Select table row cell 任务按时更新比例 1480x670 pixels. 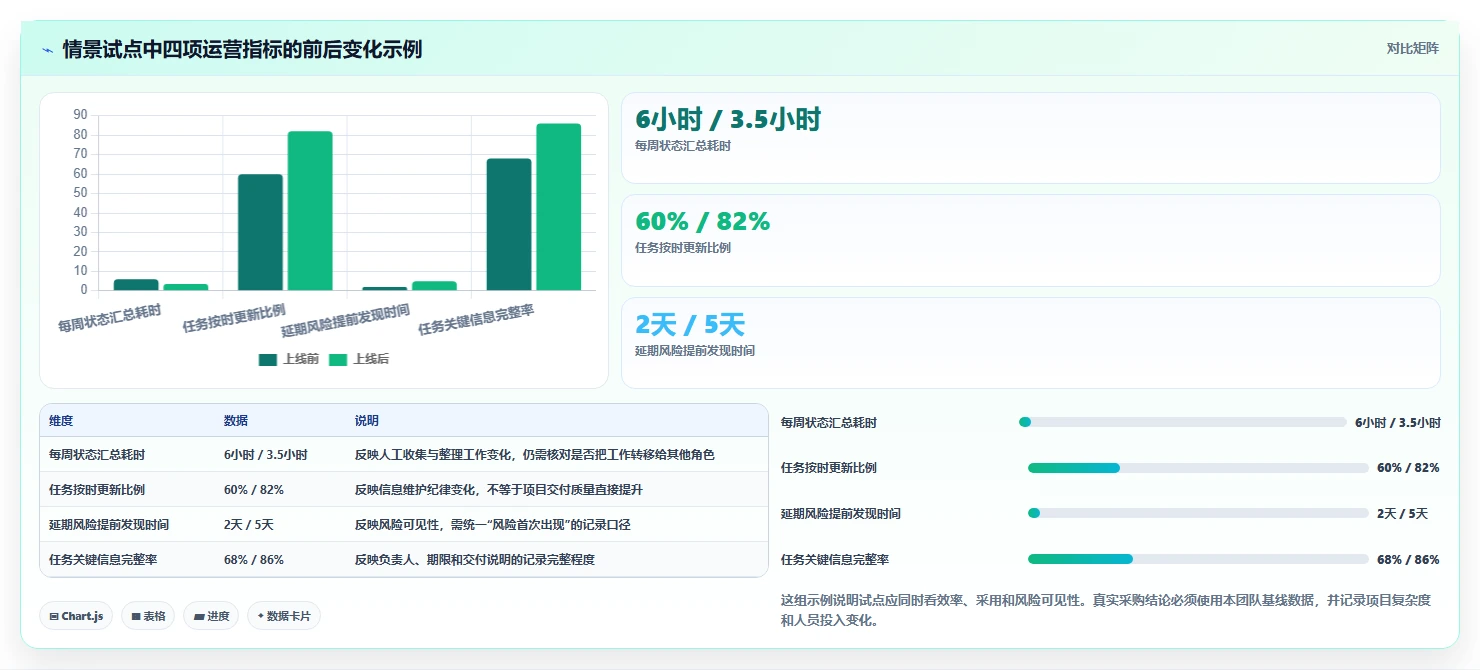coord(97,490)
